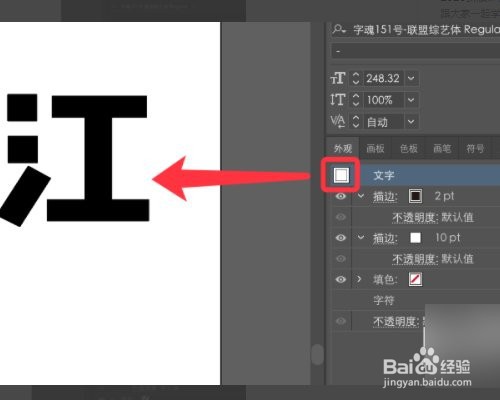Click the font style field showing a dash
This screenshot has width=500, height=400.
[x=416, y=51]
